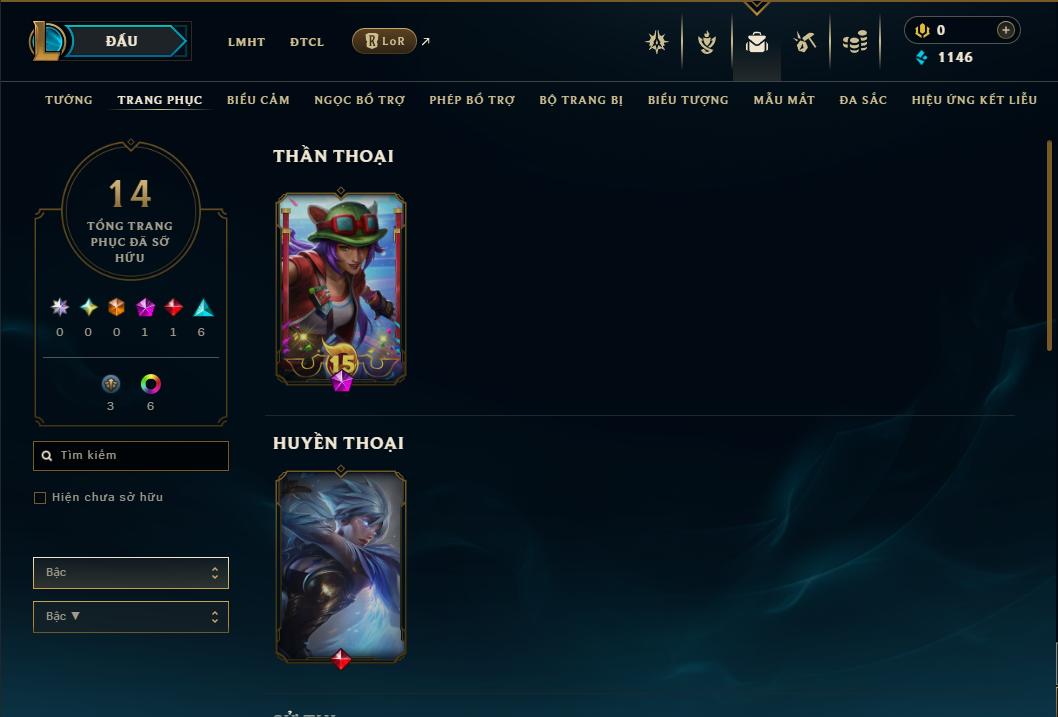
Task: Enable Hiện chưa sở hữu checkbox
Action: [40, 498]
